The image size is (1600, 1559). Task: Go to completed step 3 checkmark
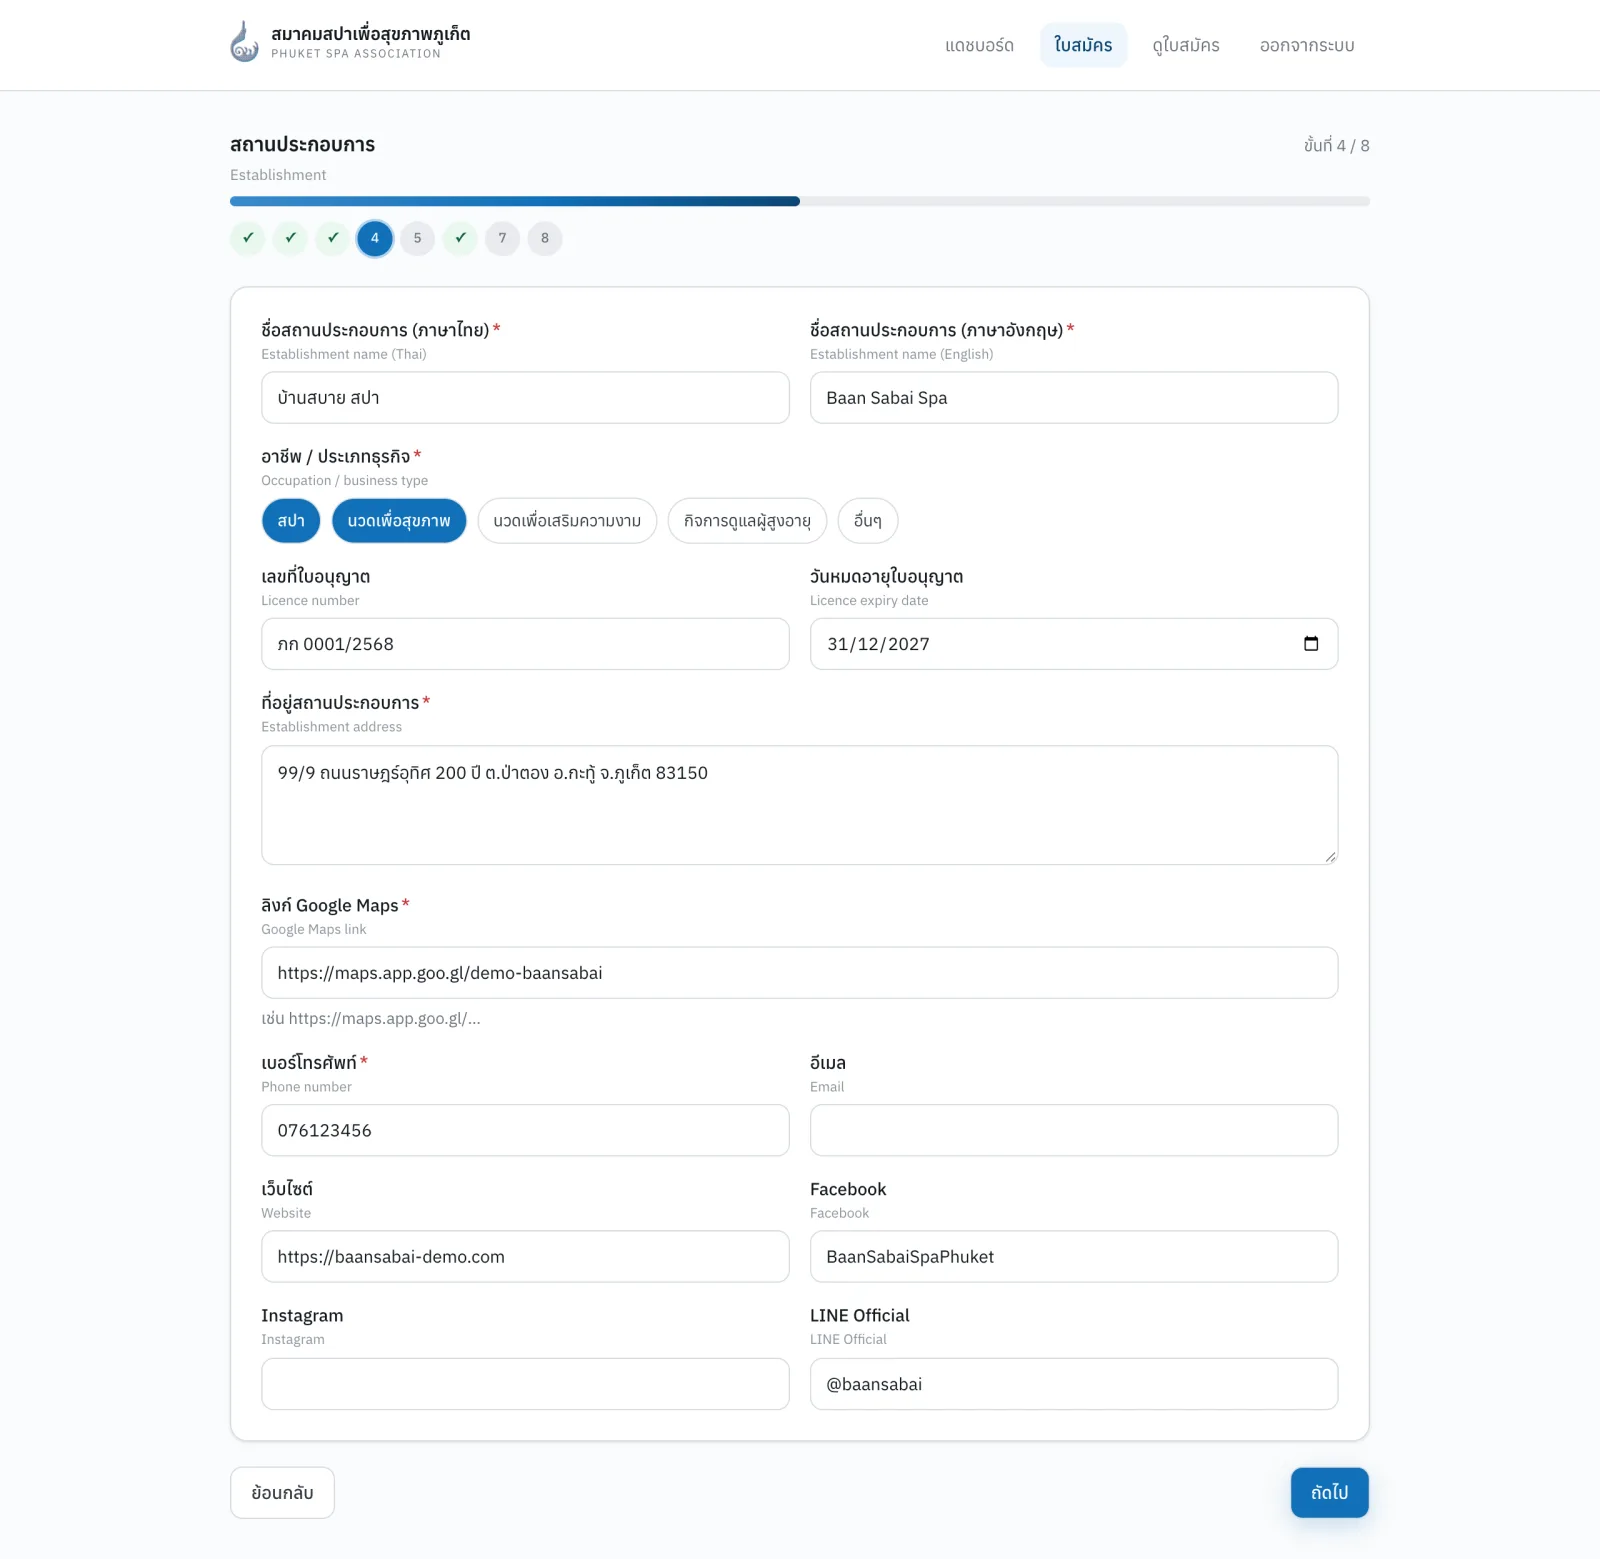pyautogui.click(x=333, y=238)
